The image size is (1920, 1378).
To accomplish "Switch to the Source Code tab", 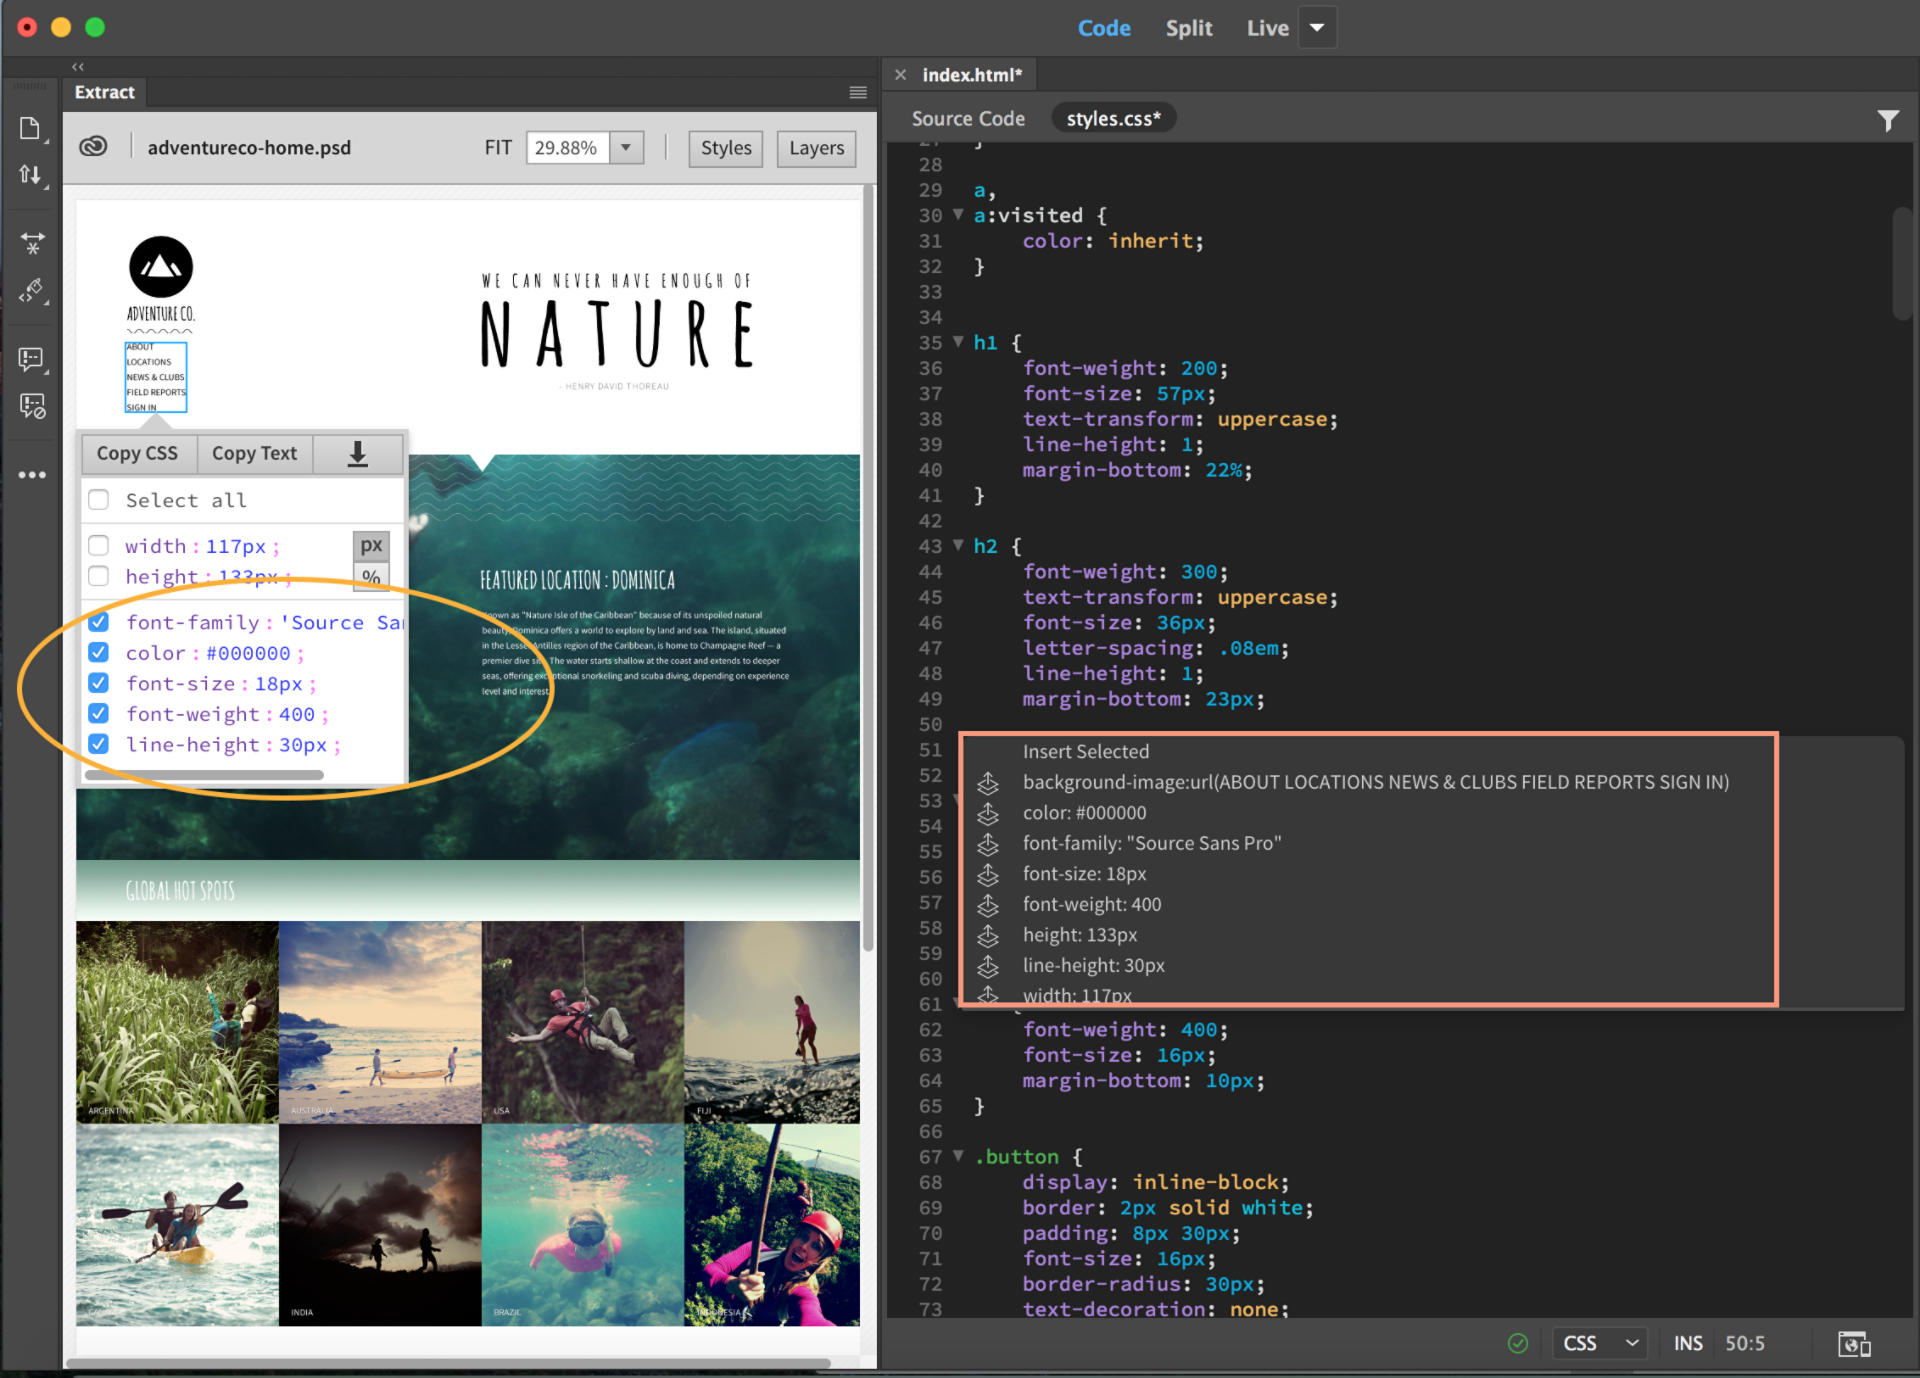I will point(967,118).
